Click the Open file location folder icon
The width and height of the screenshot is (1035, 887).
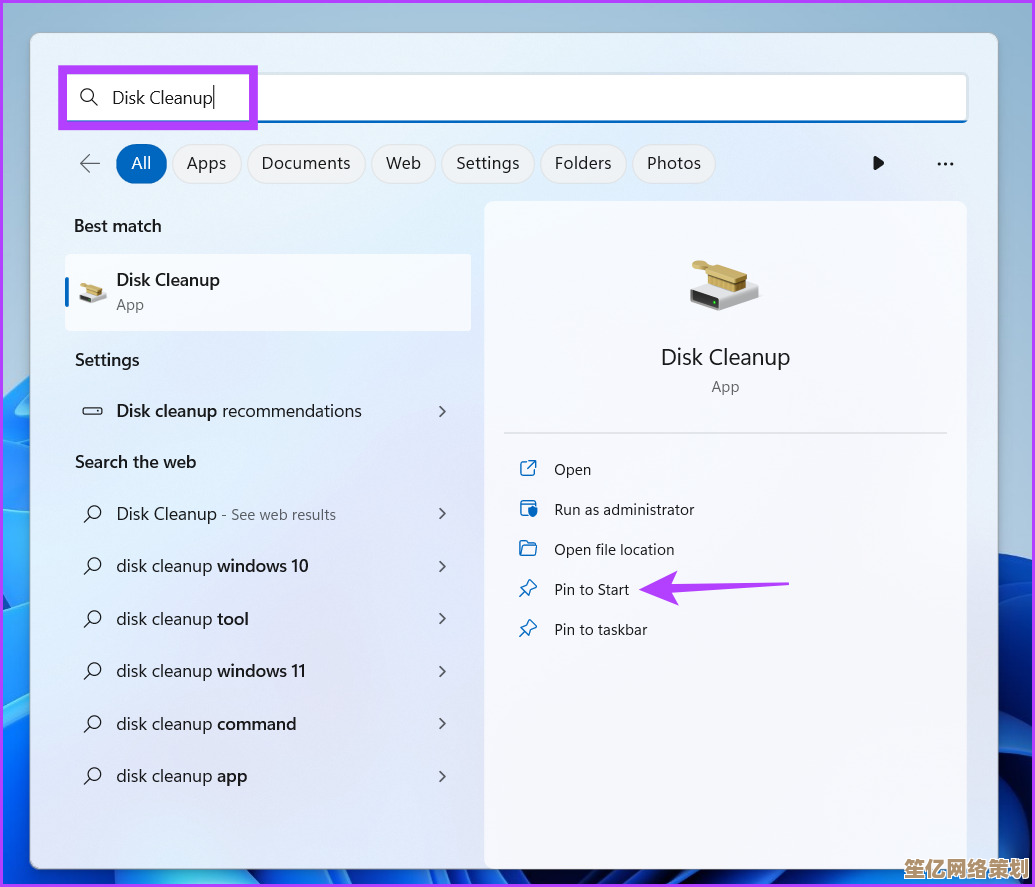point(528,549)
